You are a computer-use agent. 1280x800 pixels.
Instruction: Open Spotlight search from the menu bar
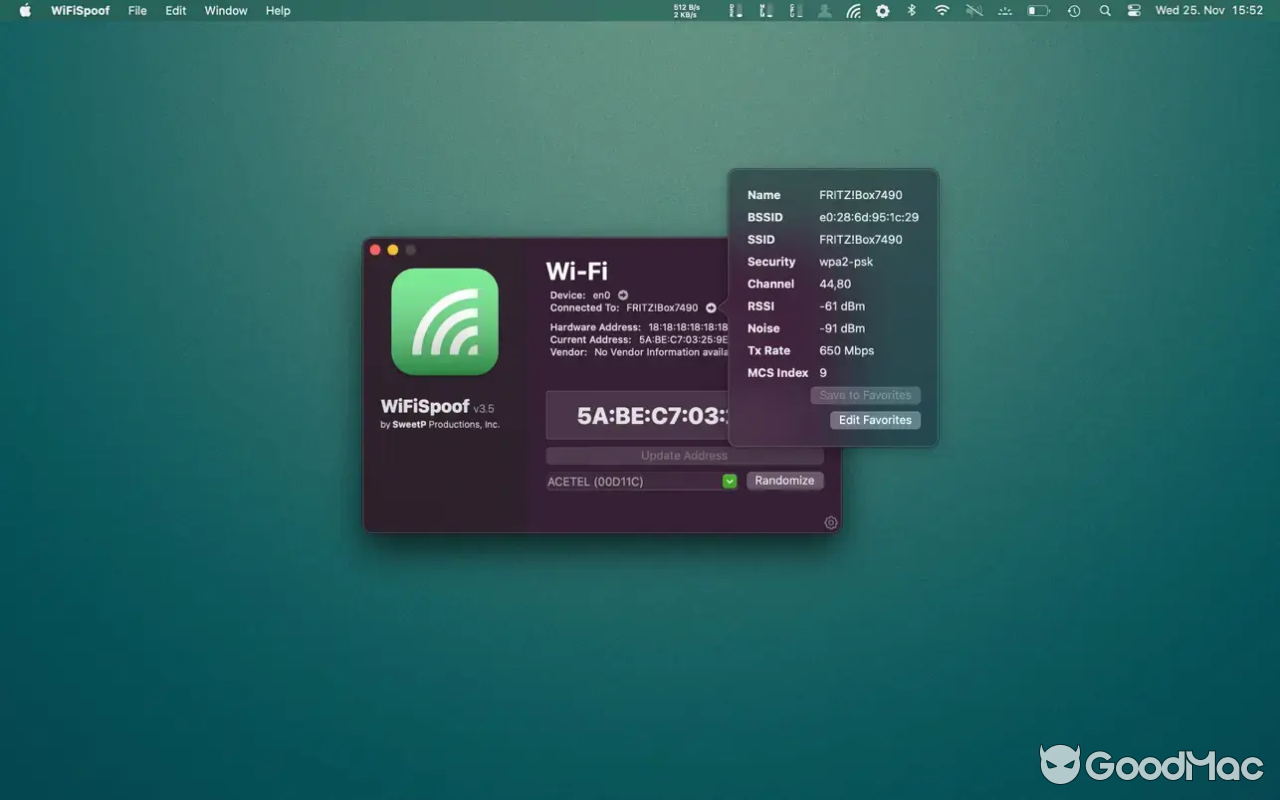(1104, 11)
